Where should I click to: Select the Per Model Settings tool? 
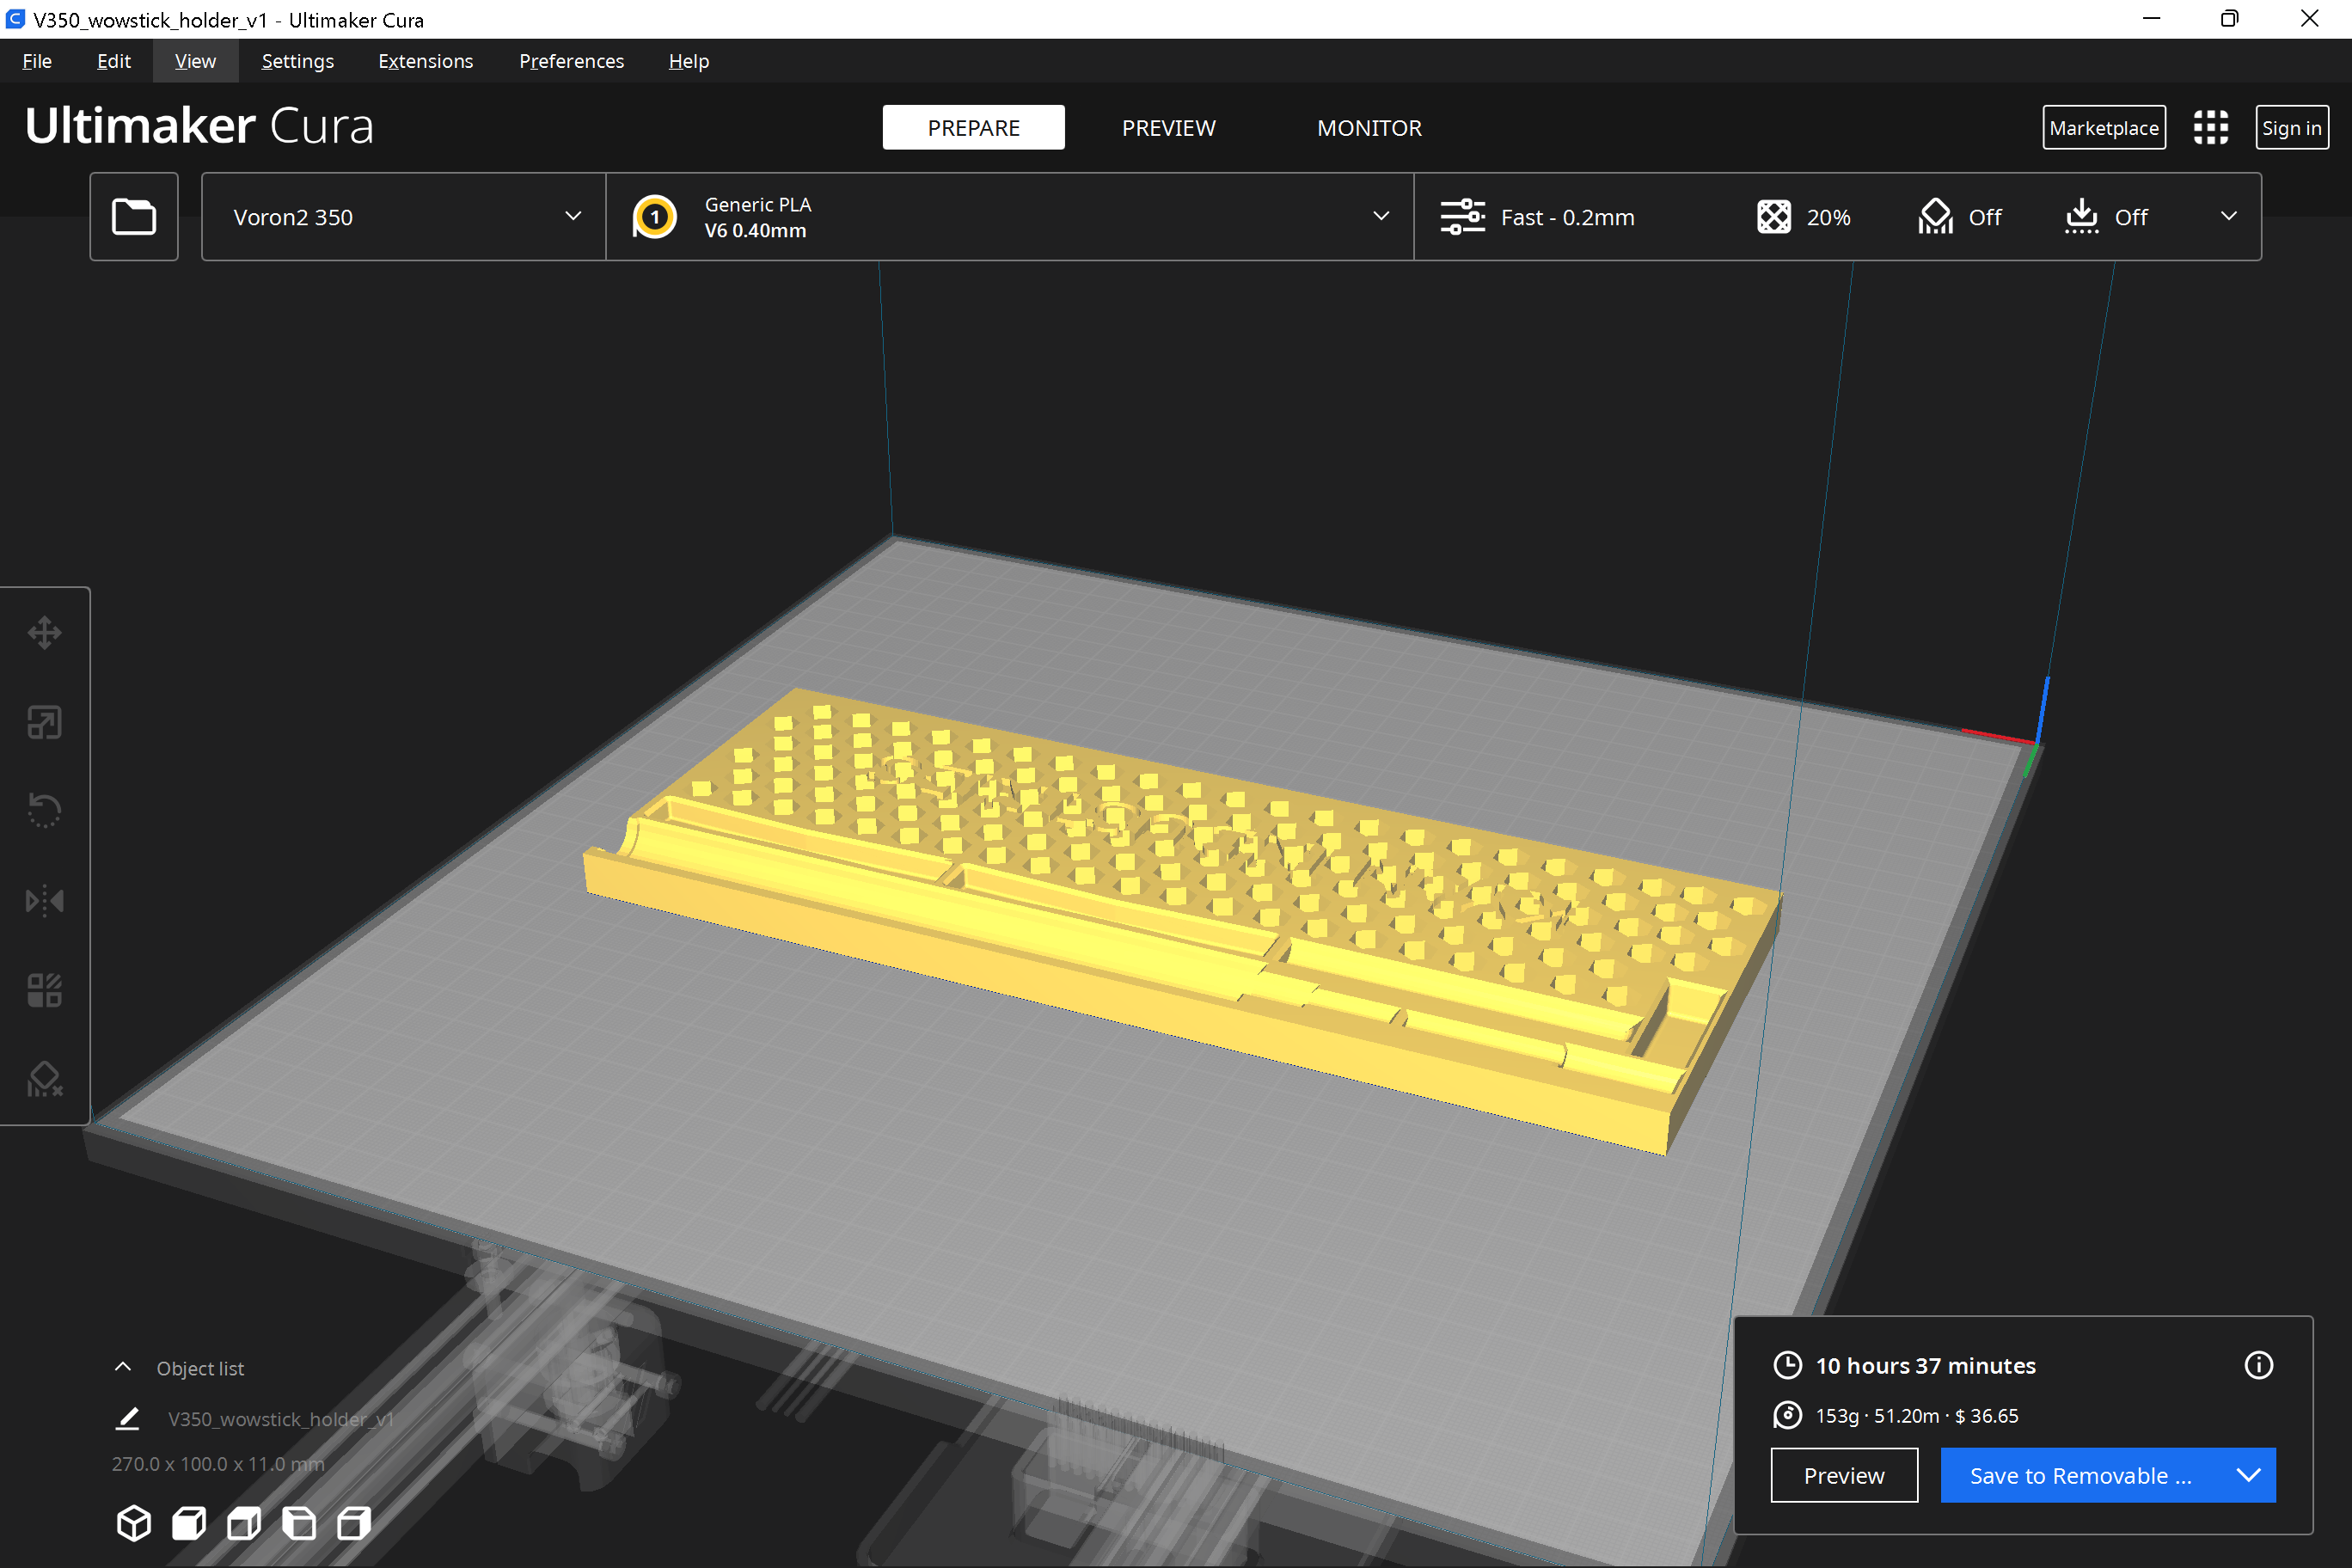(x=45, y=990)
